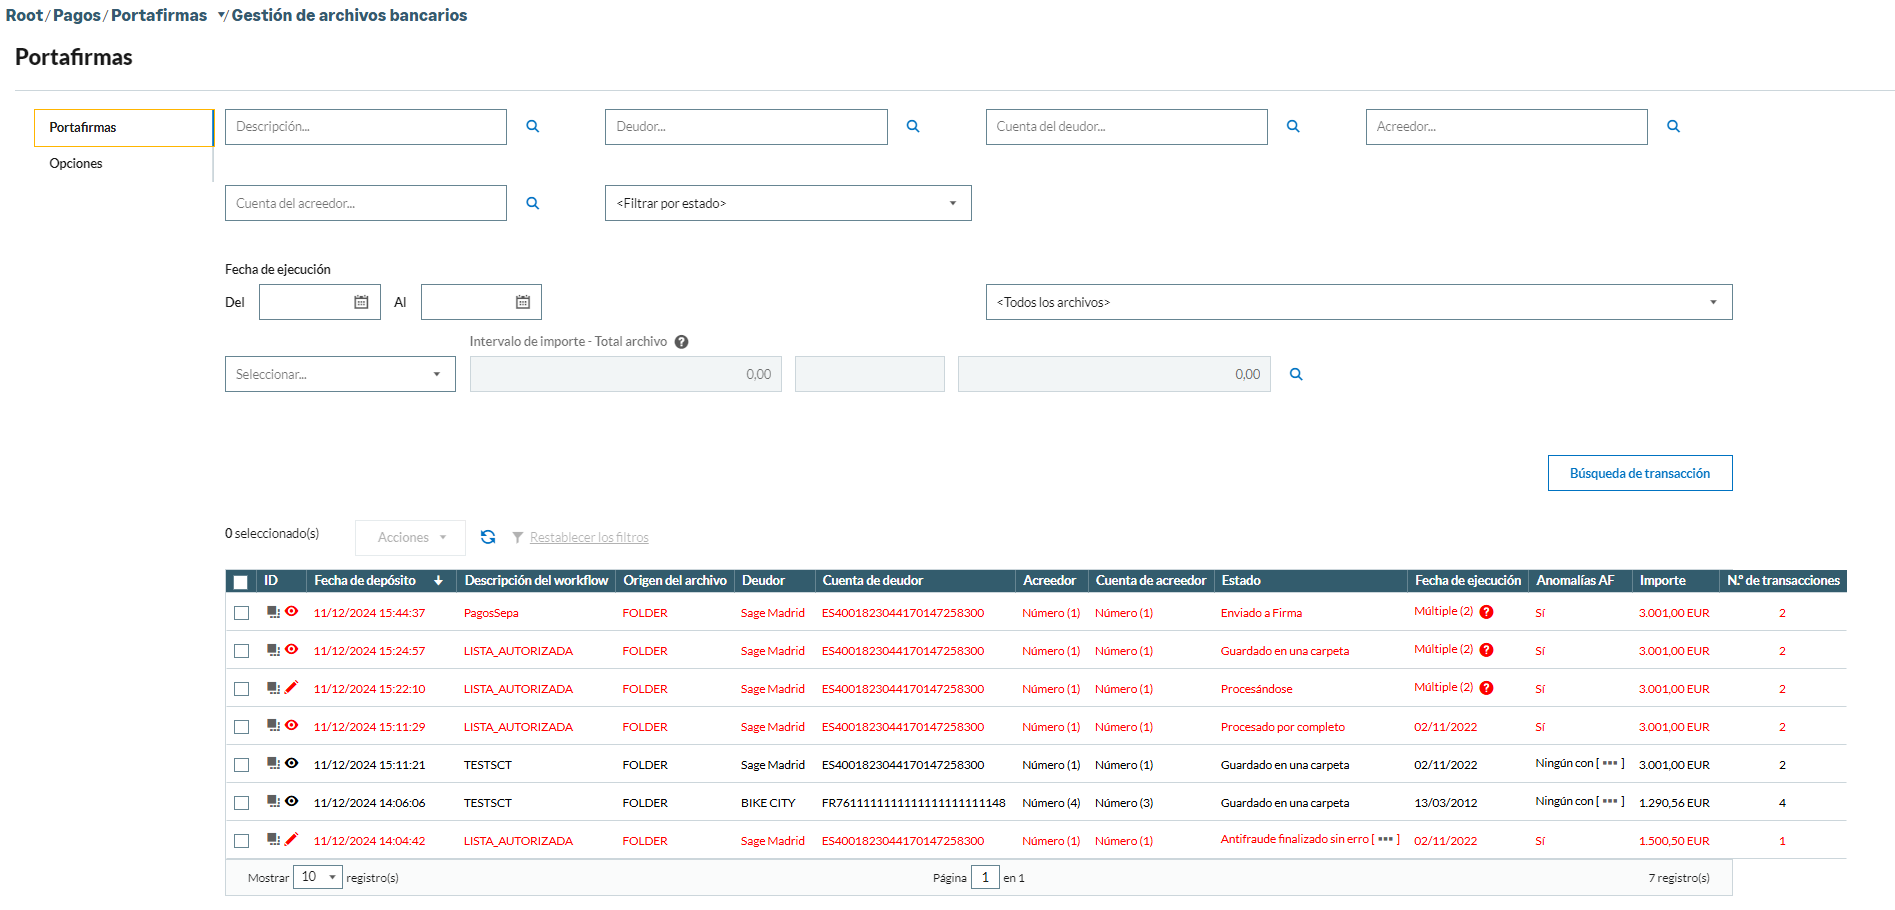Expand the Todos los archivos dropdown

click(x=1358, y=302)
